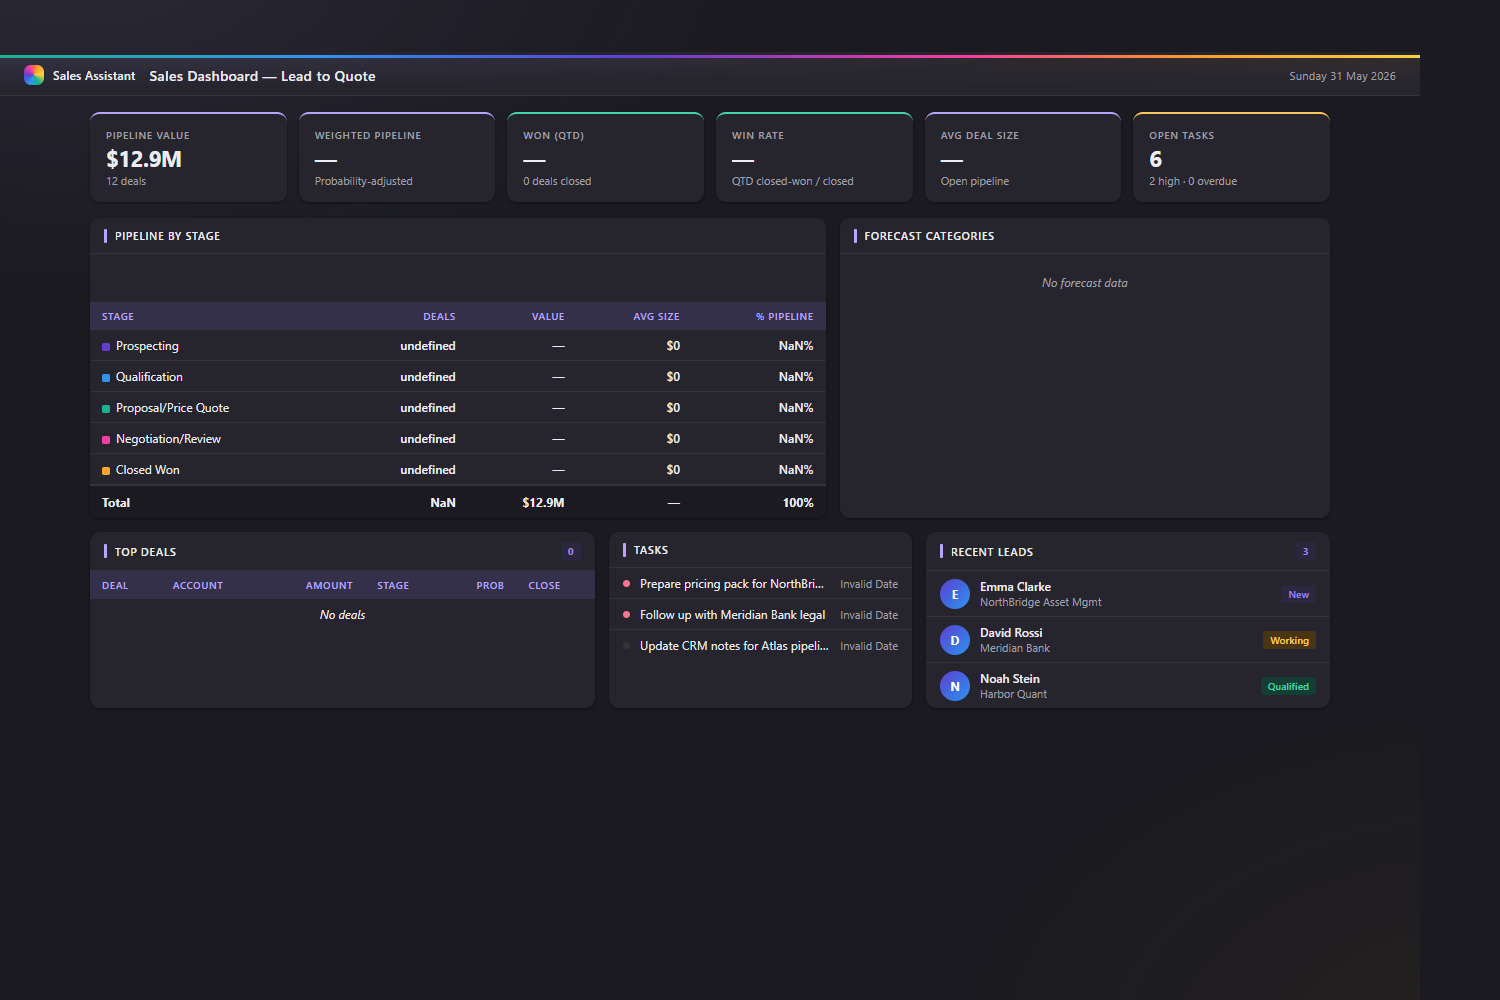Click the 'No forecast data' message
1500x1000 pixels.
[1085, 283]
